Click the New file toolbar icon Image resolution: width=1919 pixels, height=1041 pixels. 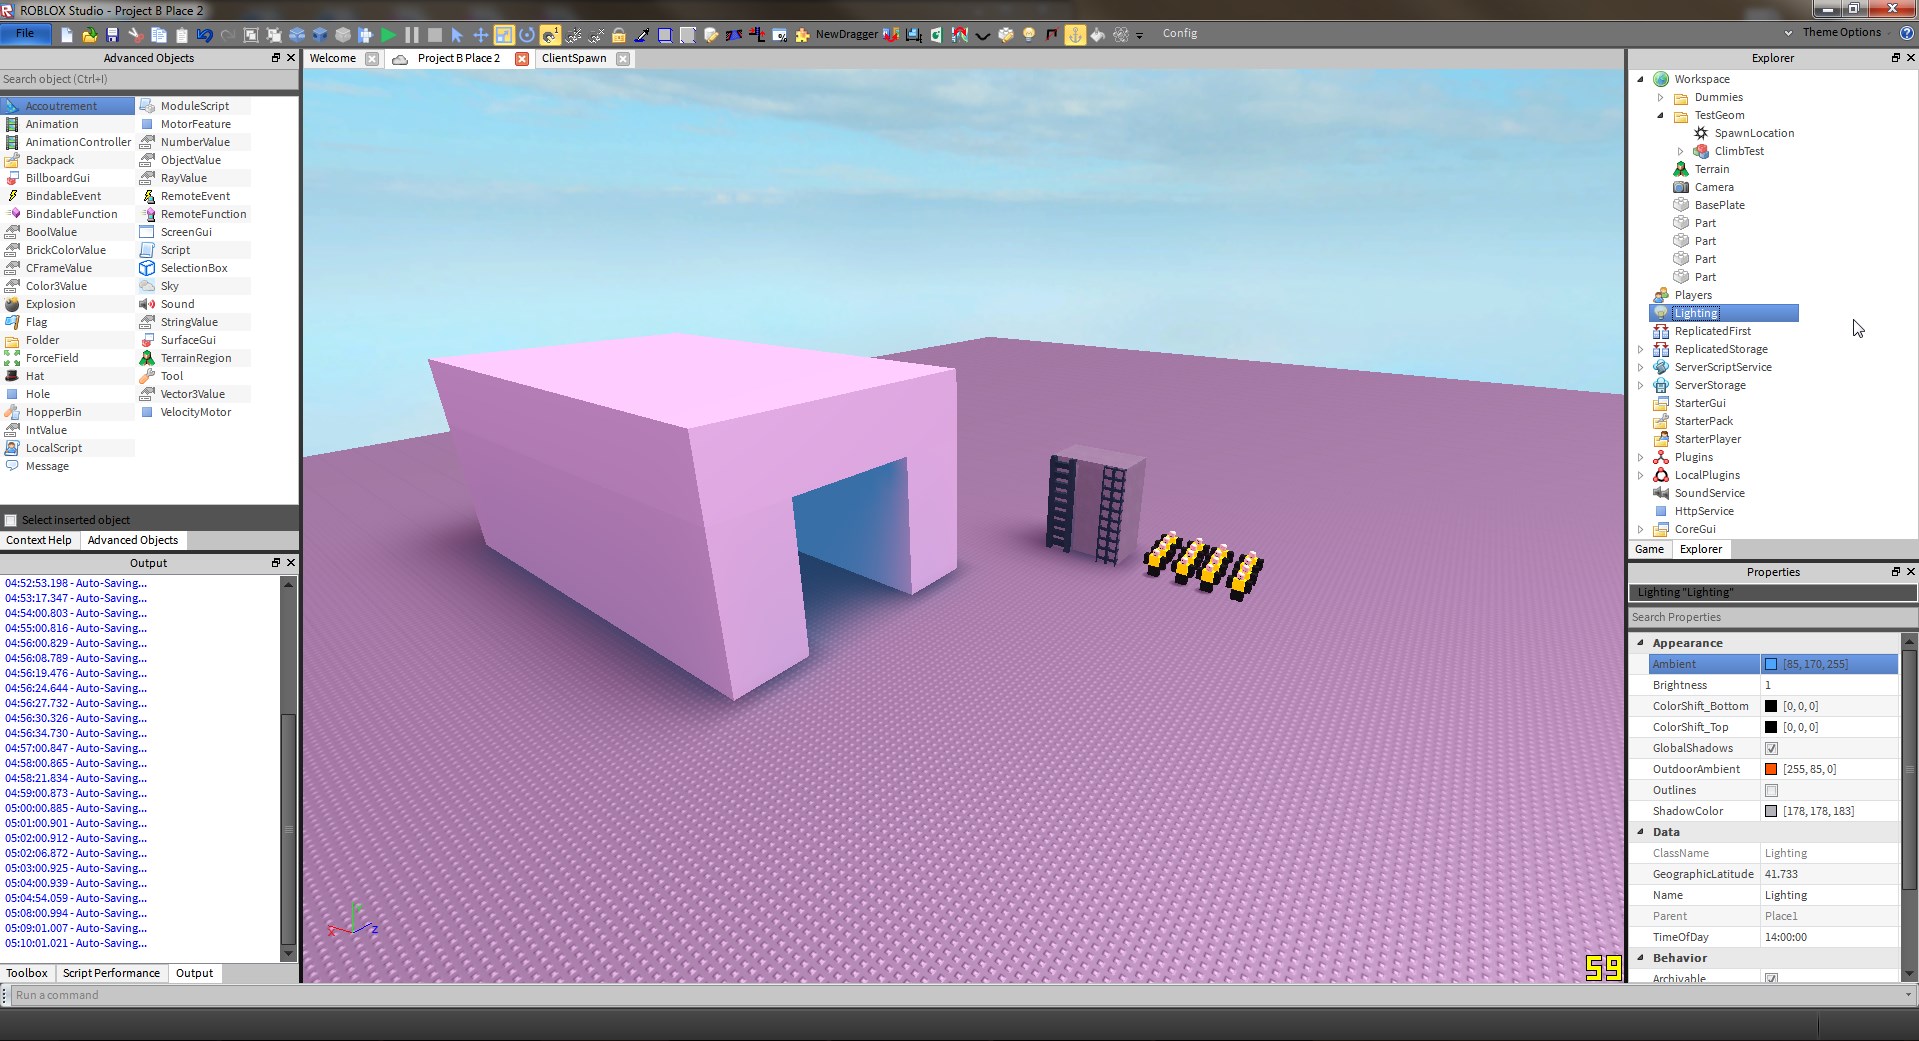point(67,35)
